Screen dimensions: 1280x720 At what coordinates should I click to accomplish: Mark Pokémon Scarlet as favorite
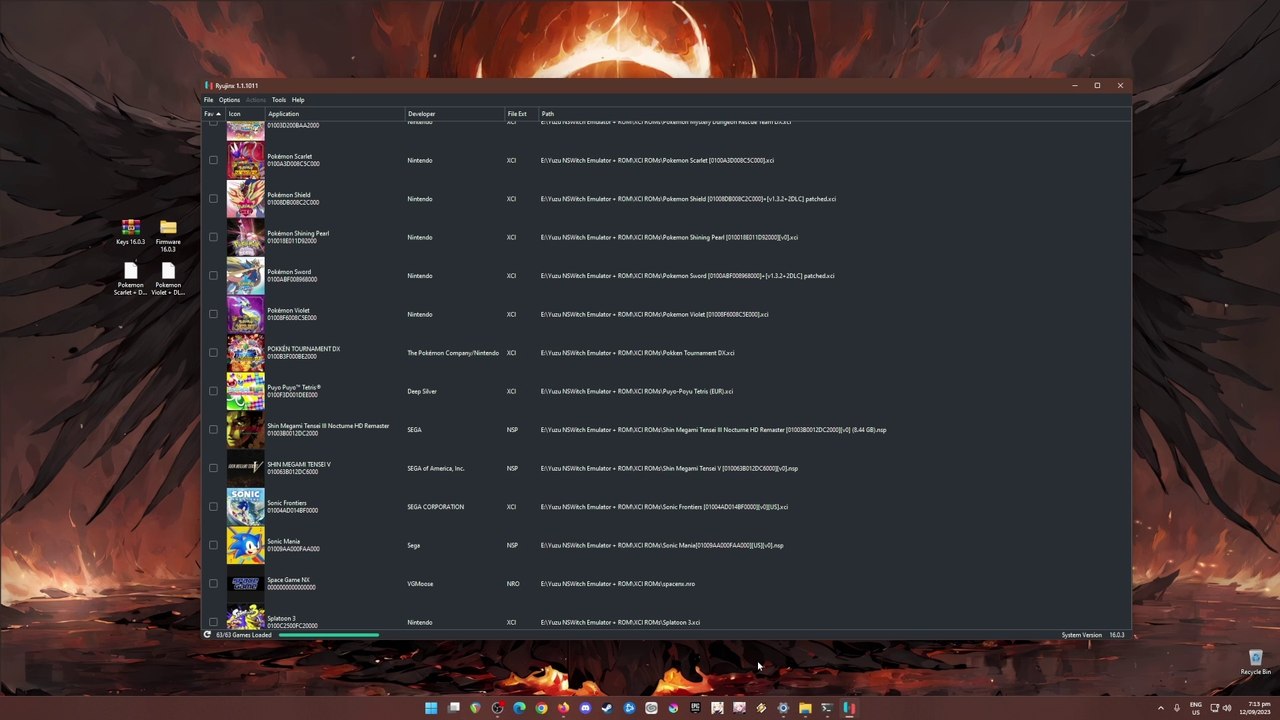click(213, 160)
